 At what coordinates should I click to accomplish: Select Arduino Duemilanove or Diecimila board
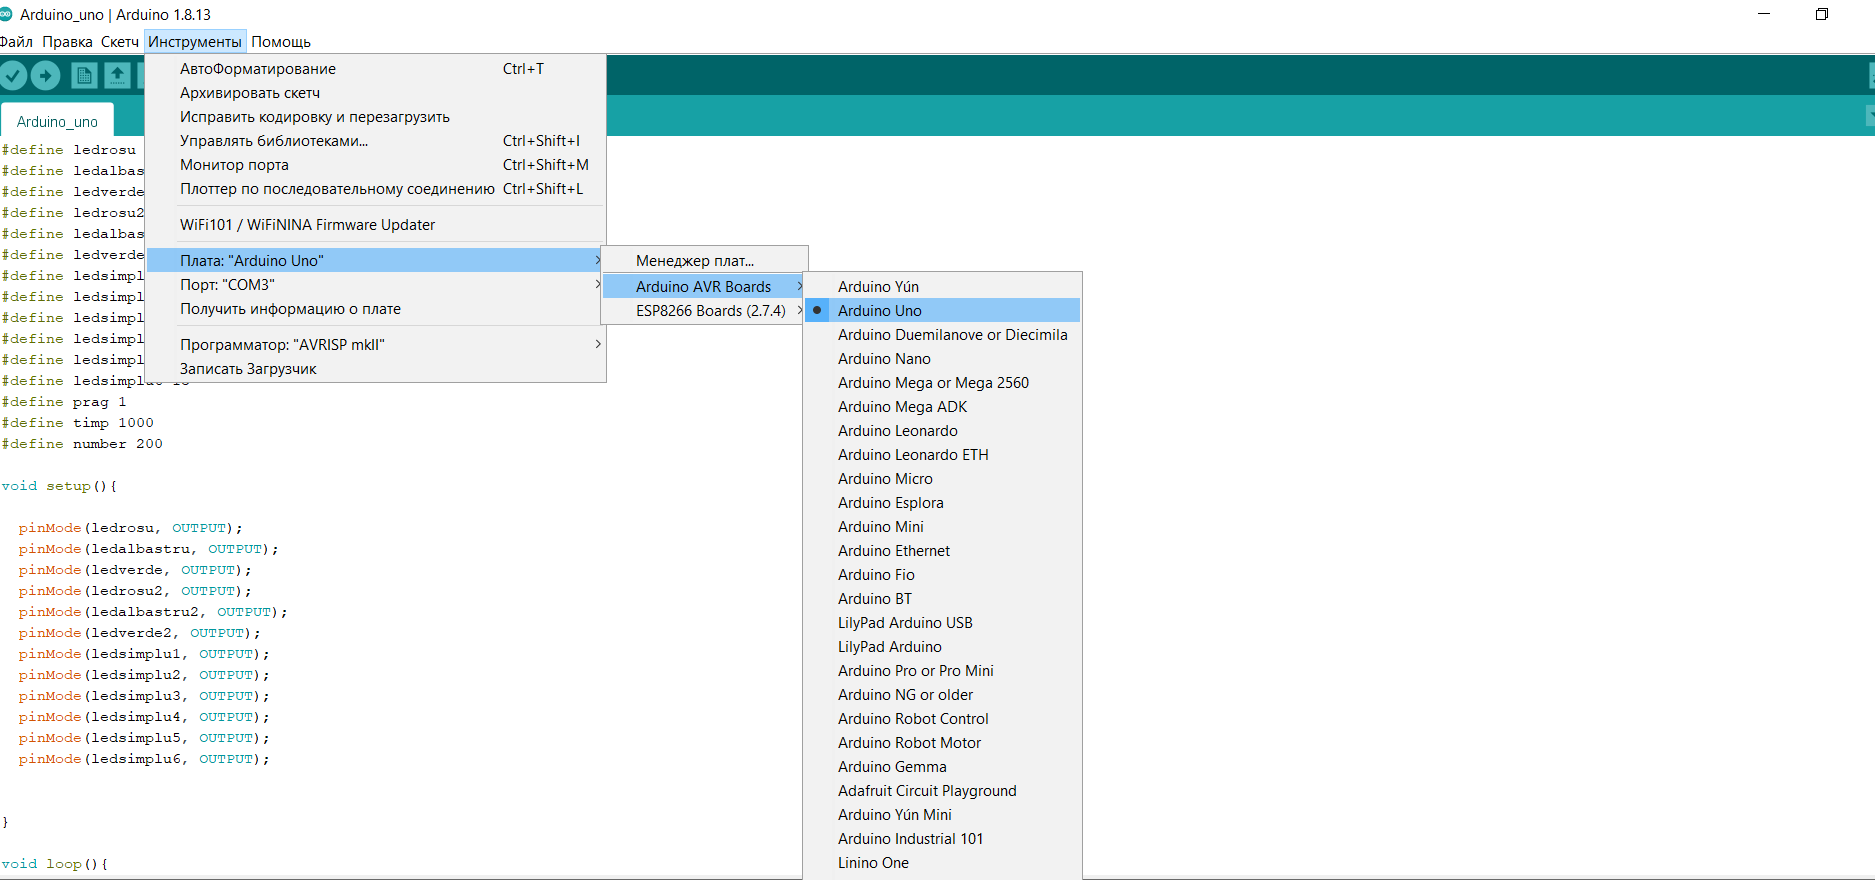(942, 335)
